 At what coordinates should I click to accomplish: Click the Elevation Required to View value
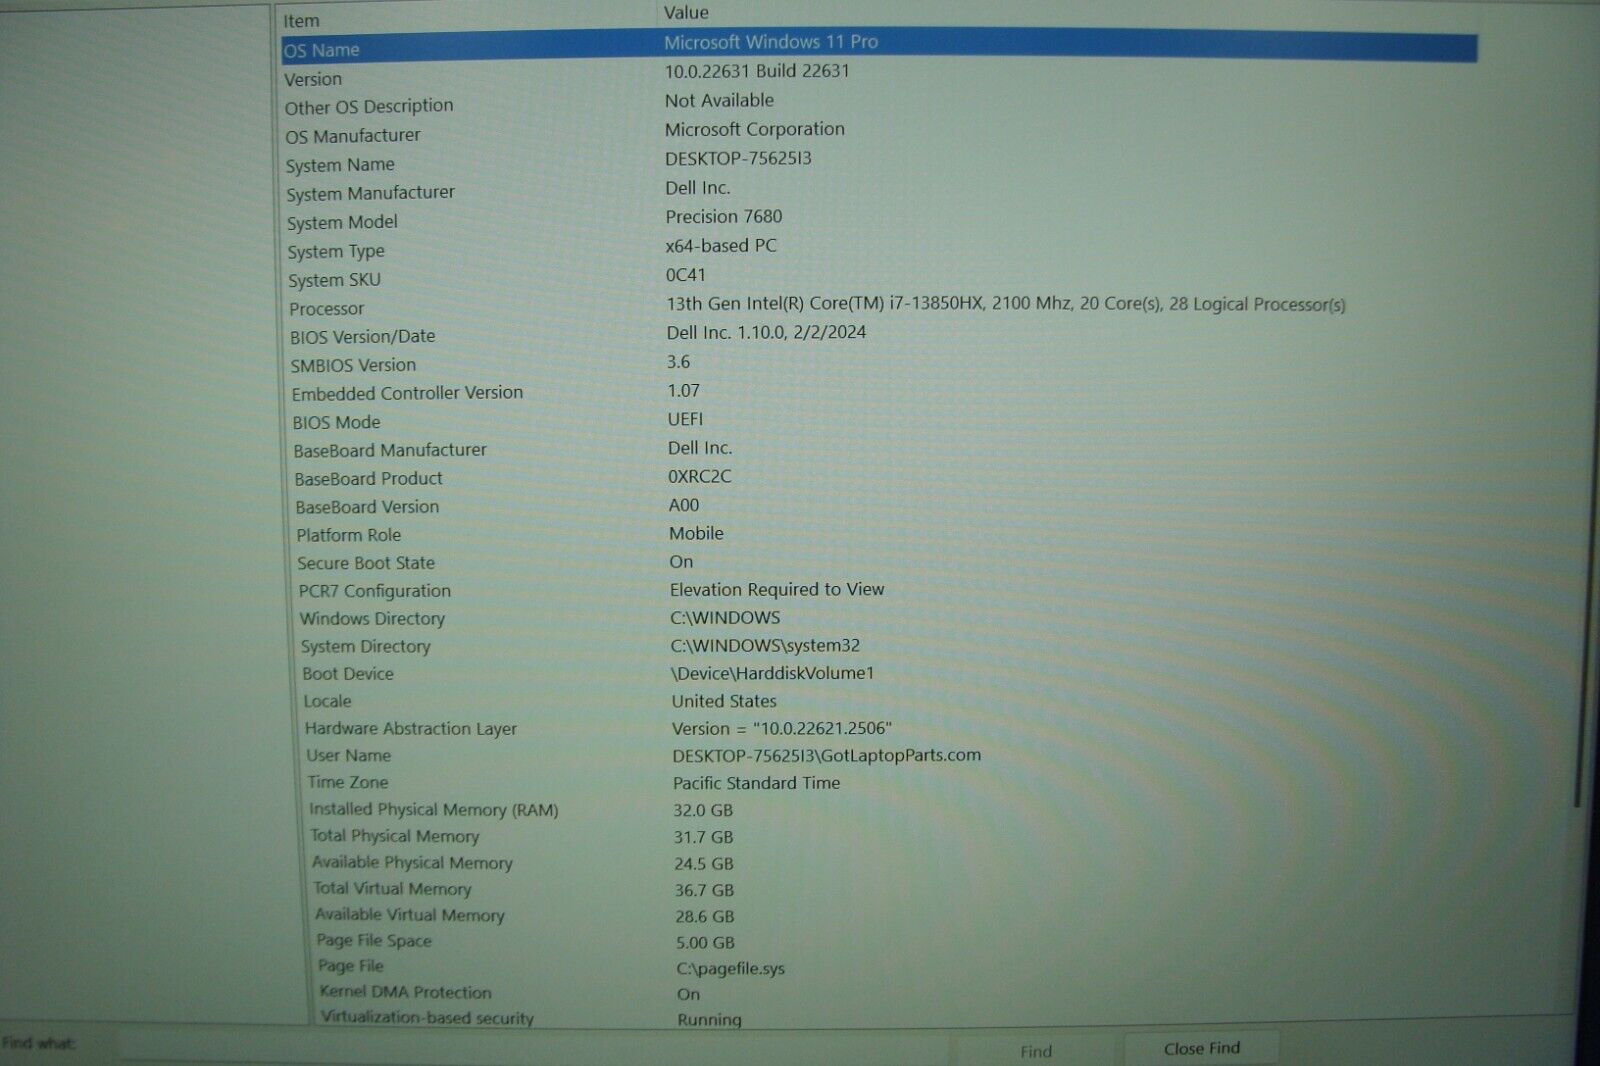pyautogui.click(x=777, y=590)
